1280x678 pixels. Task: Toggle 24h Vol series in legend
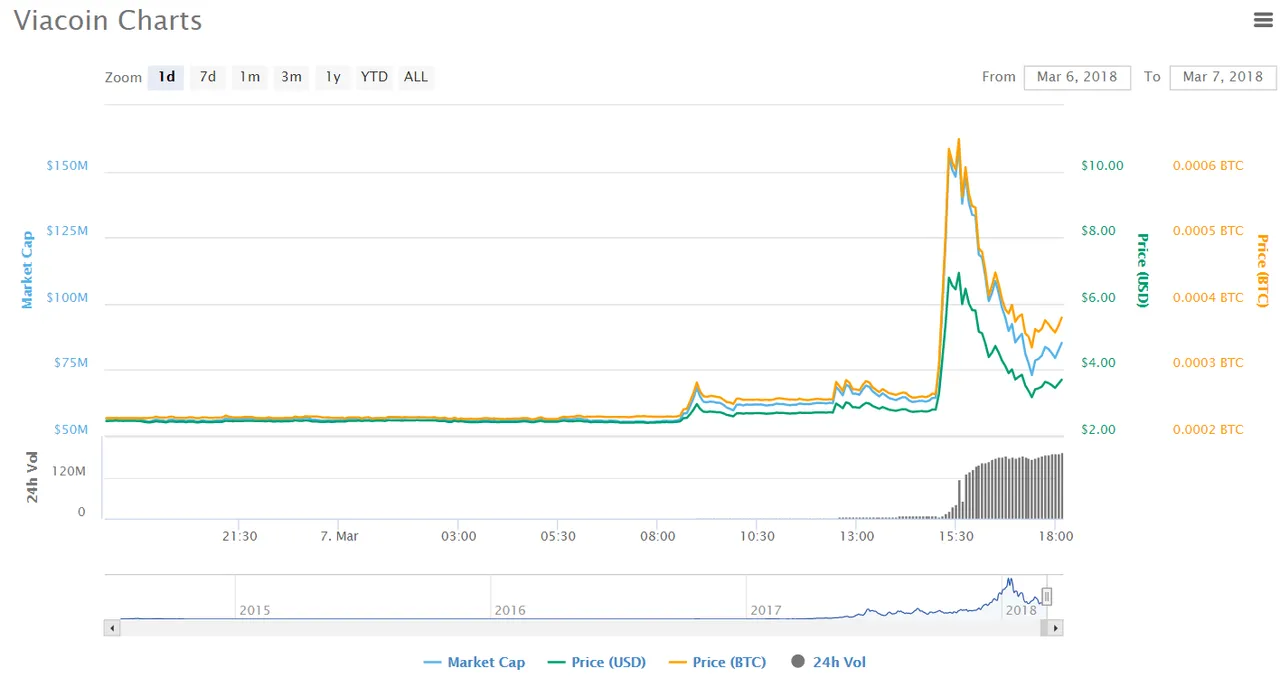[829, 662]
